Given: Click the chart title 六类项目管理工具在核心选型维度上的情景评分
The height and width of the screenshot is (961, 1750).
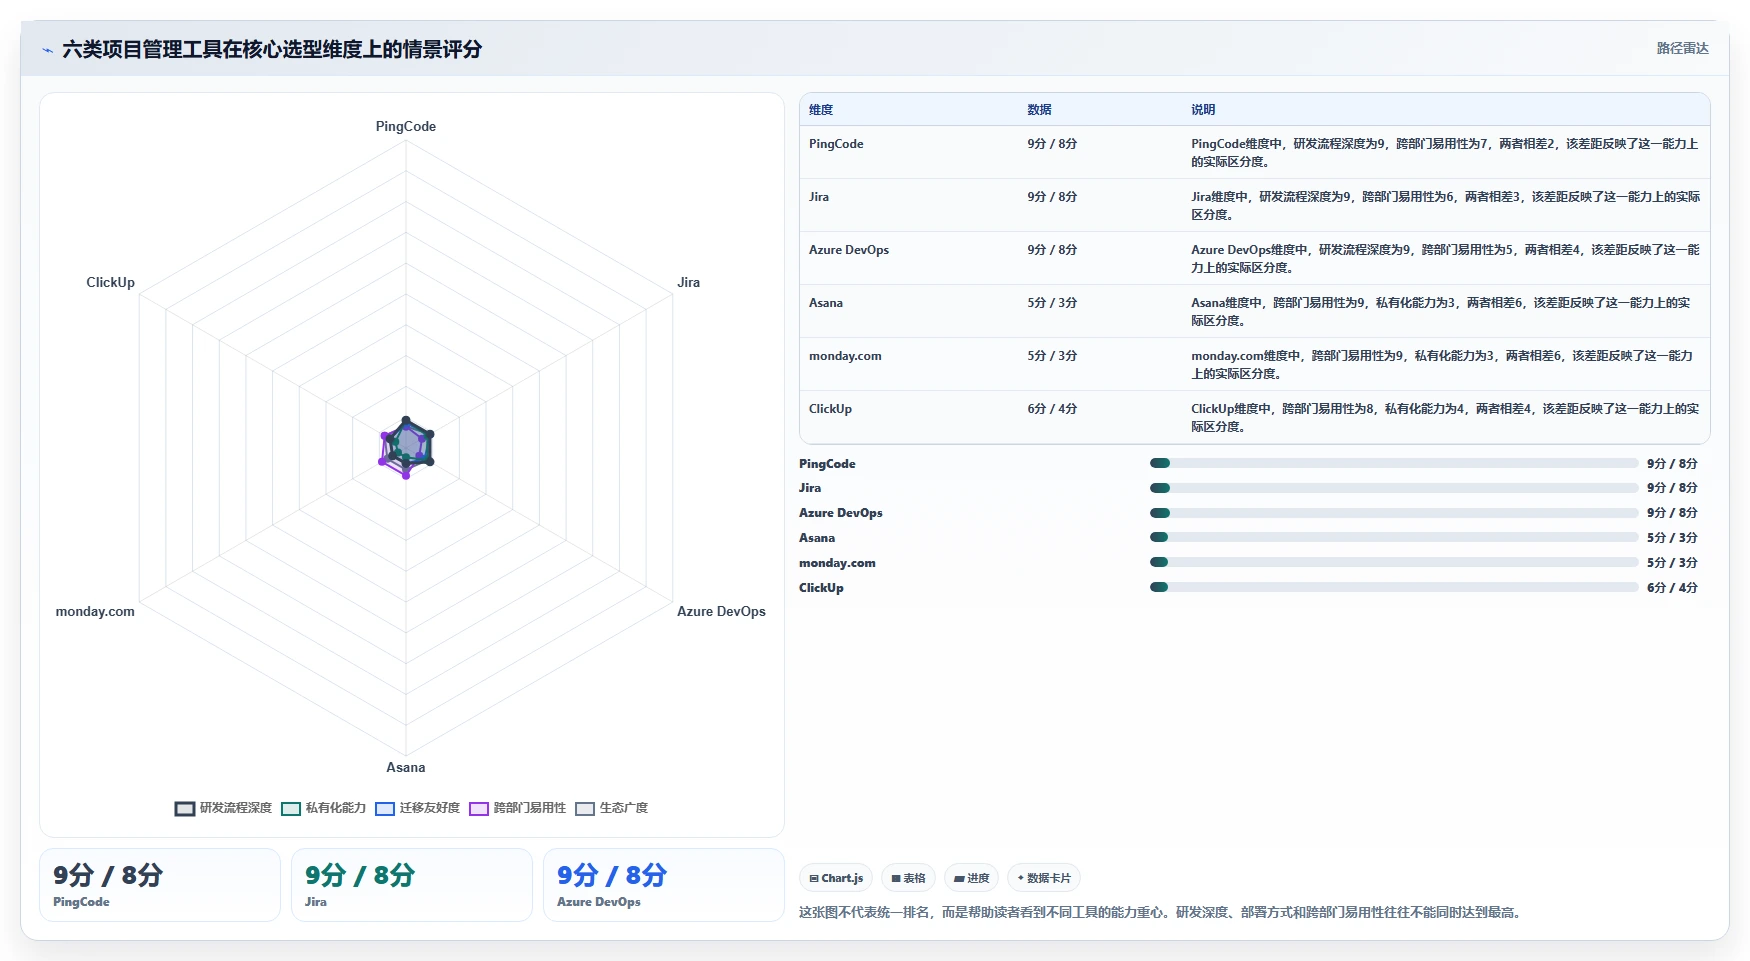Looking at the screenshot, I should click(272, 49).
